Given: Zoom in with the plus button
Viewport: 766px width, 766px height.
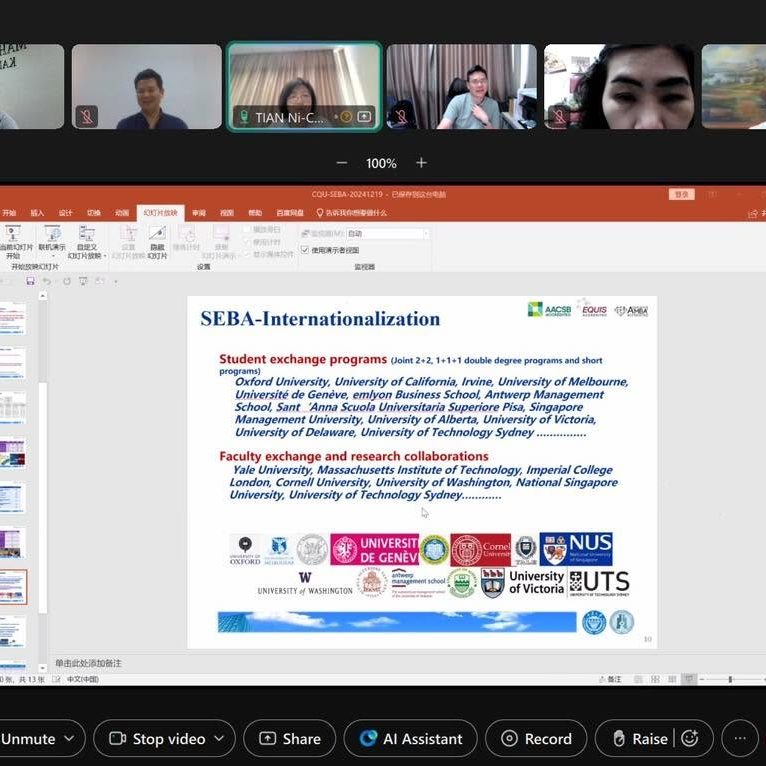Looking at the screenshot, I should (x=421, y=163).
